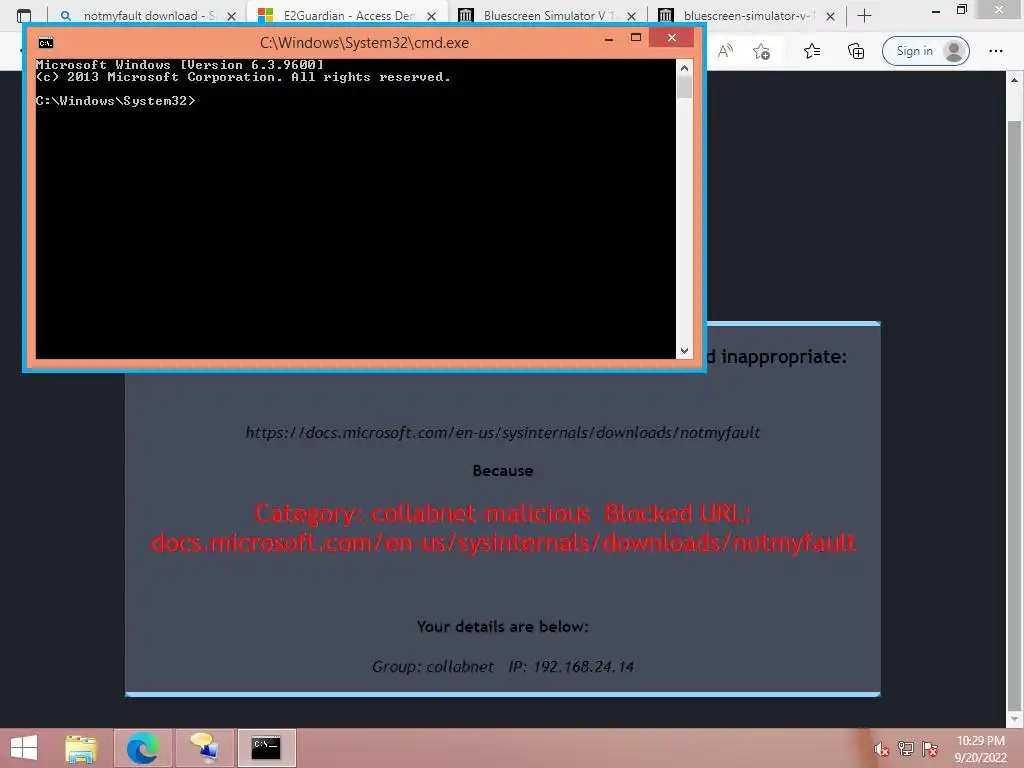Click the muted volume tray icon
The image size is (1024, 768).
tap(882, 749)
